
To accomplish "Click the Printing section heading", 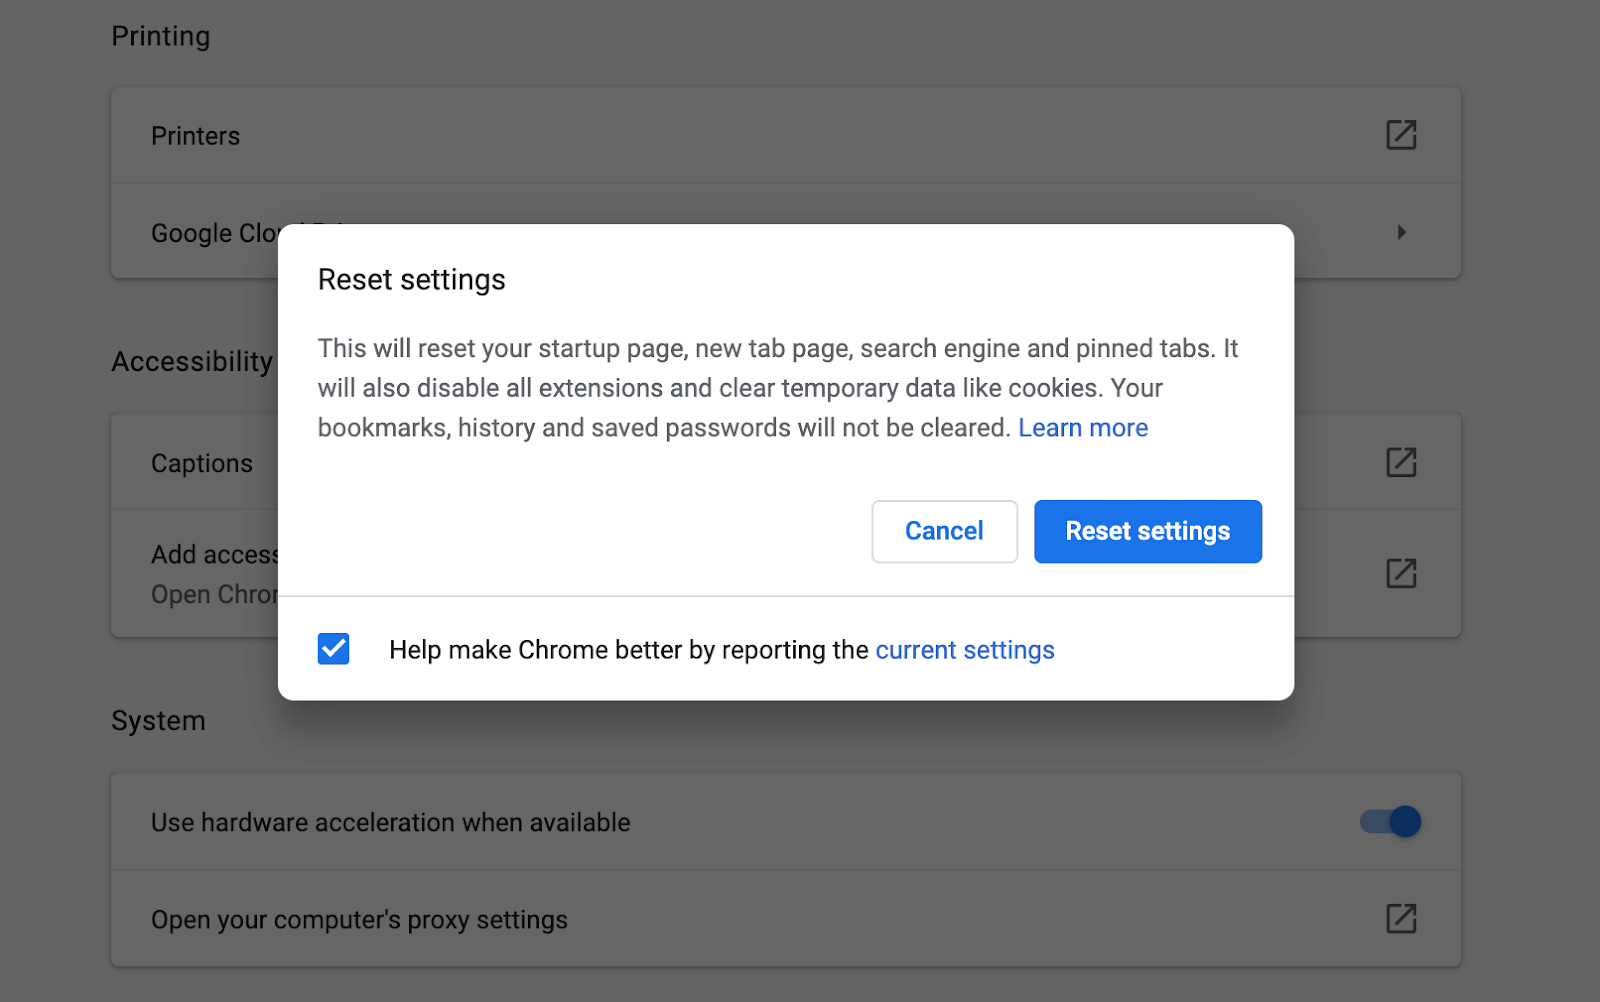I will click(x=161, y=37).
